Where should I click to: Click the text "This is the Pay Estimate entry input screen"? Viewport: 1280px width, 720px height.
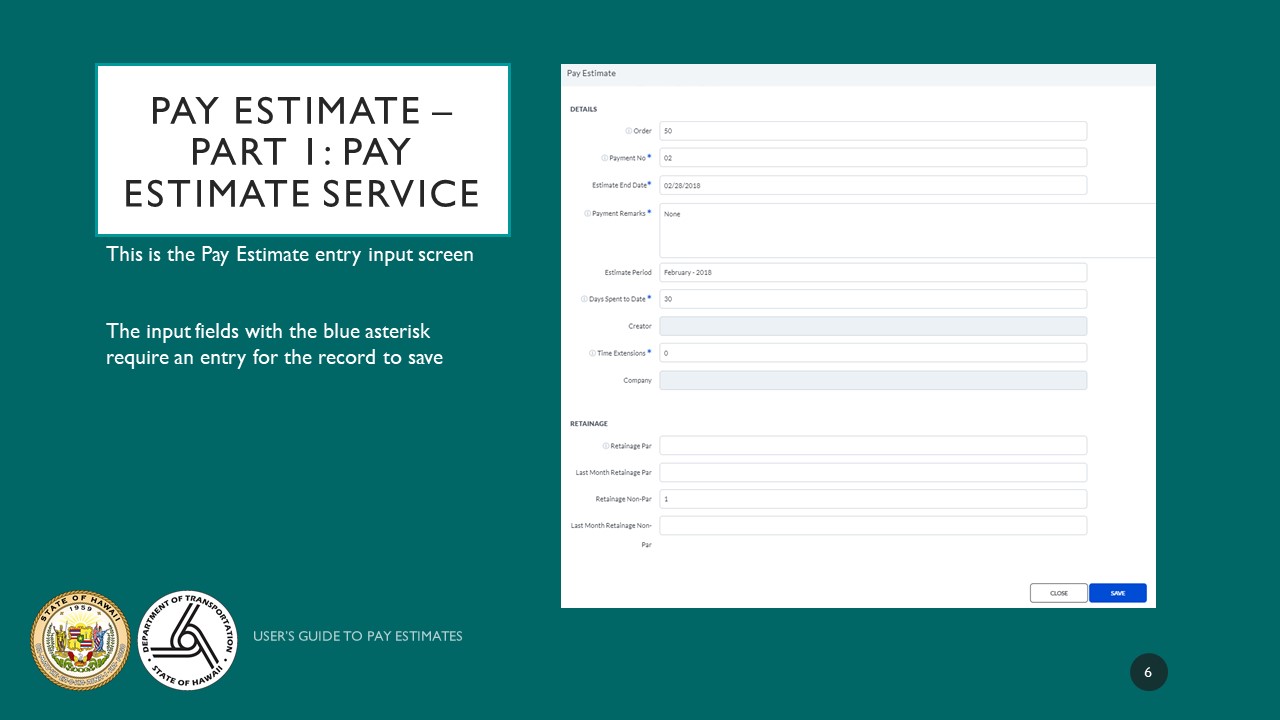tap(290, 255)
